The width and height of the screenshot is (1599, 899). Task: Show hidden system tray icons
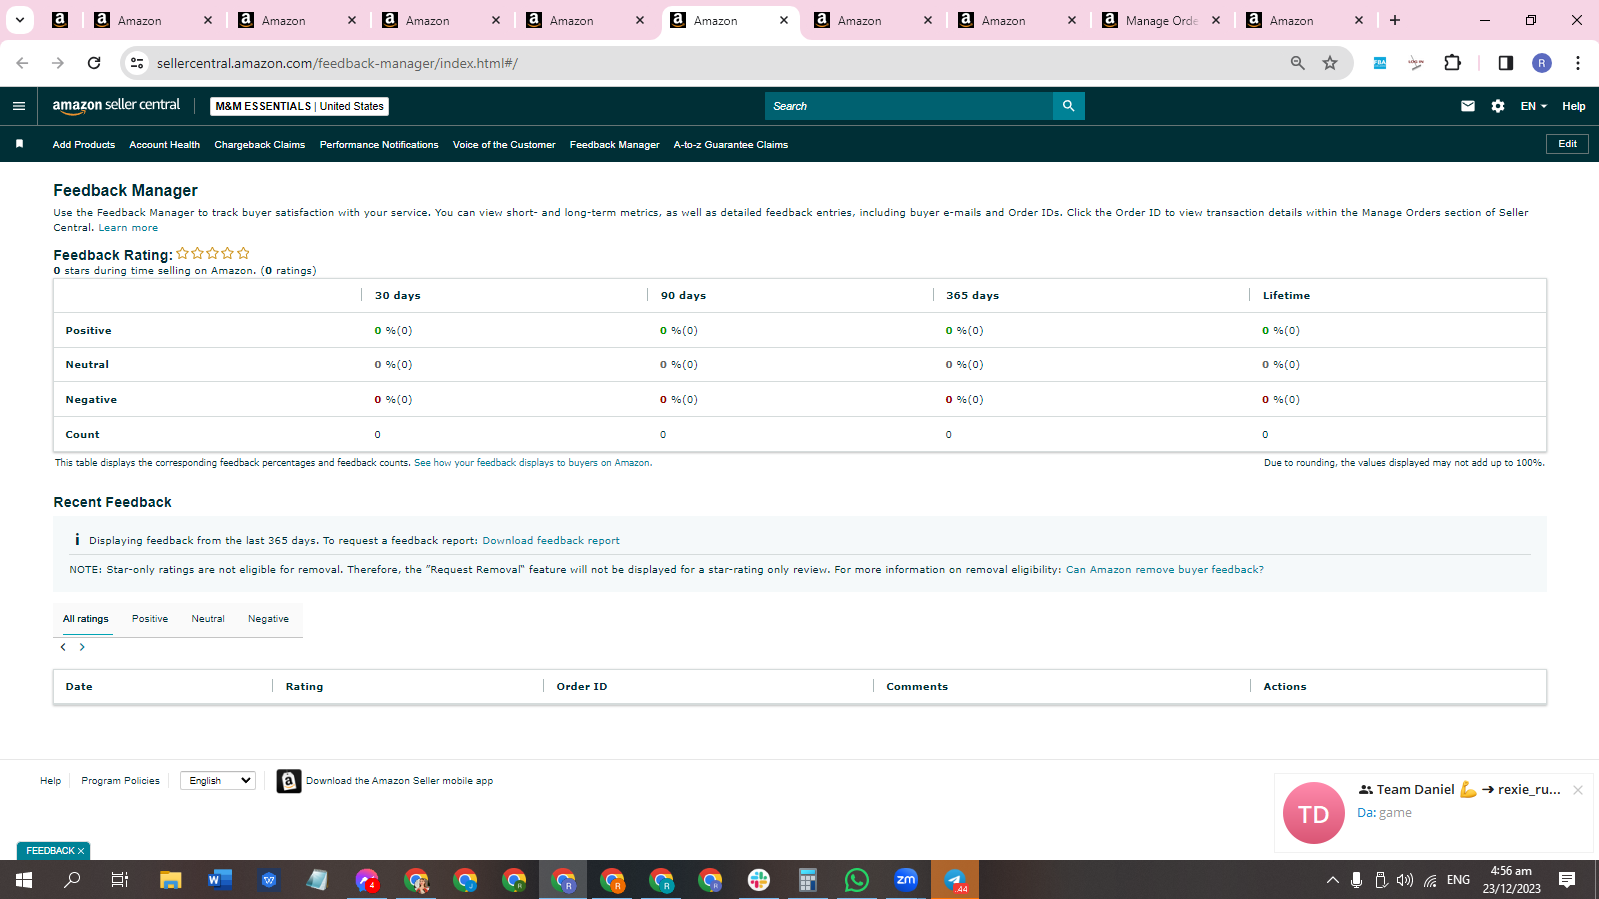[1332, 880]
